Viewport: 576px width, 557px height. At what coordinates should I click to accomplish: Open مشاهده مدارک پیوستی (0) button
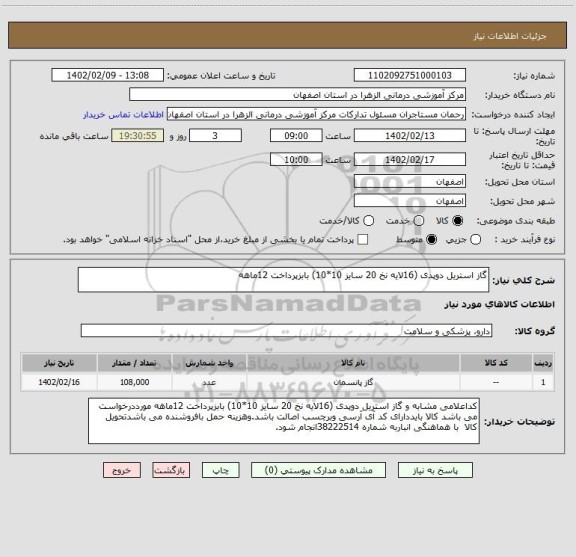coord(318,470)
